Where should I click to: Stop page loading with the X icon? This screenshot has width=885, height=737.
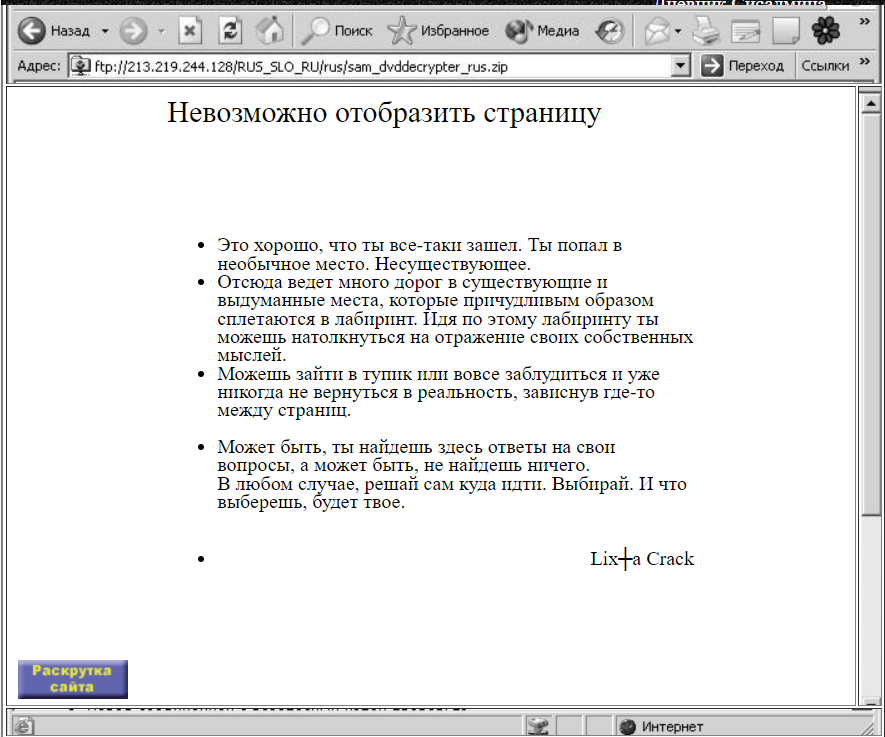(191, 31)
